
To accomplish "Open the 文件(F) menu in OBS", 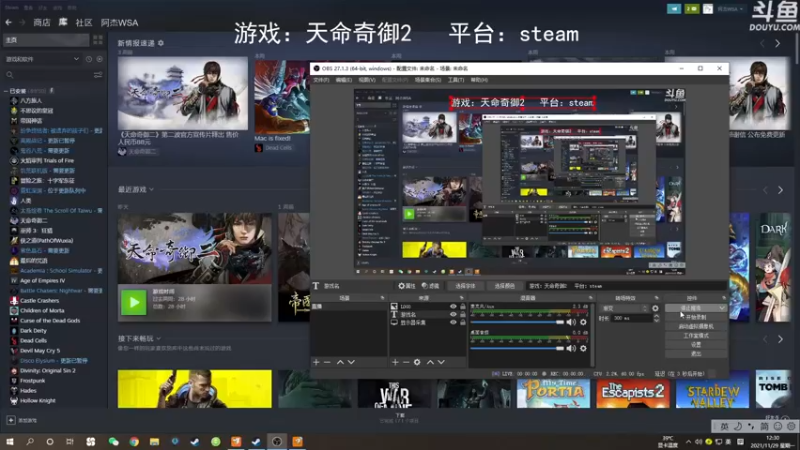I will [321, 80].
